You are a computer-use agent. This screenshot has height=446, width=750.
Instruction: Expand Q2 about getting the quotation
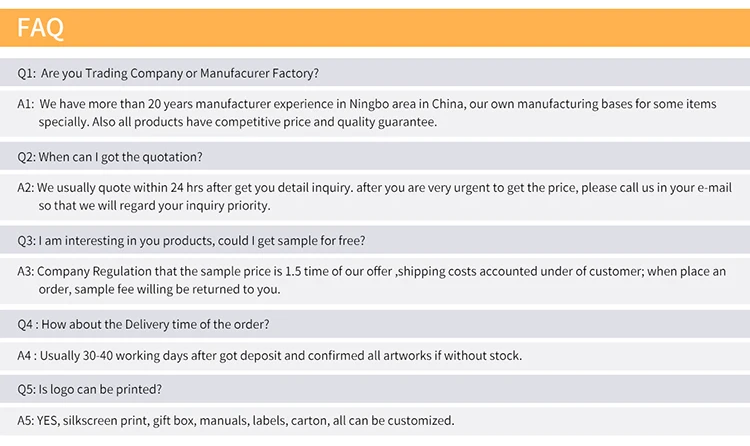(x=110, y=156)
